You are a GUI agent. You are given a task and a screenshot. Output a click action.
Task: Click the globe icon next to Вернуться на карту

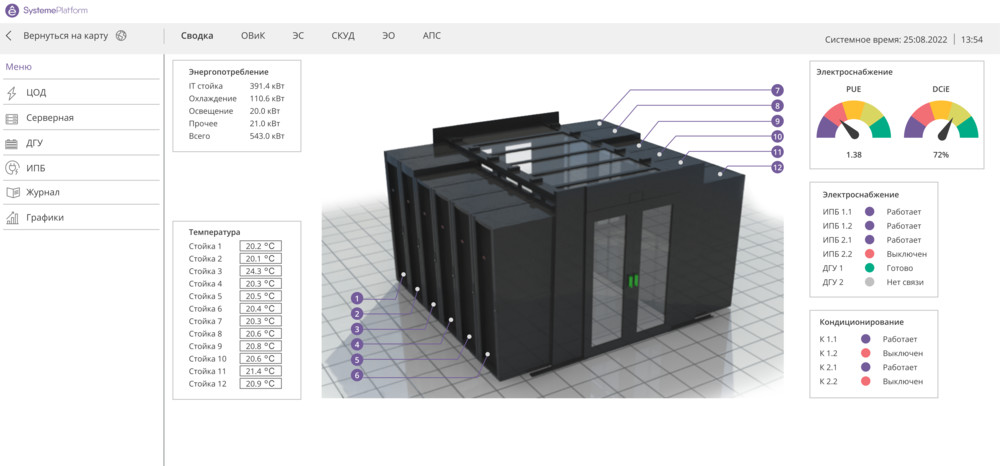(x=121, y=36)
